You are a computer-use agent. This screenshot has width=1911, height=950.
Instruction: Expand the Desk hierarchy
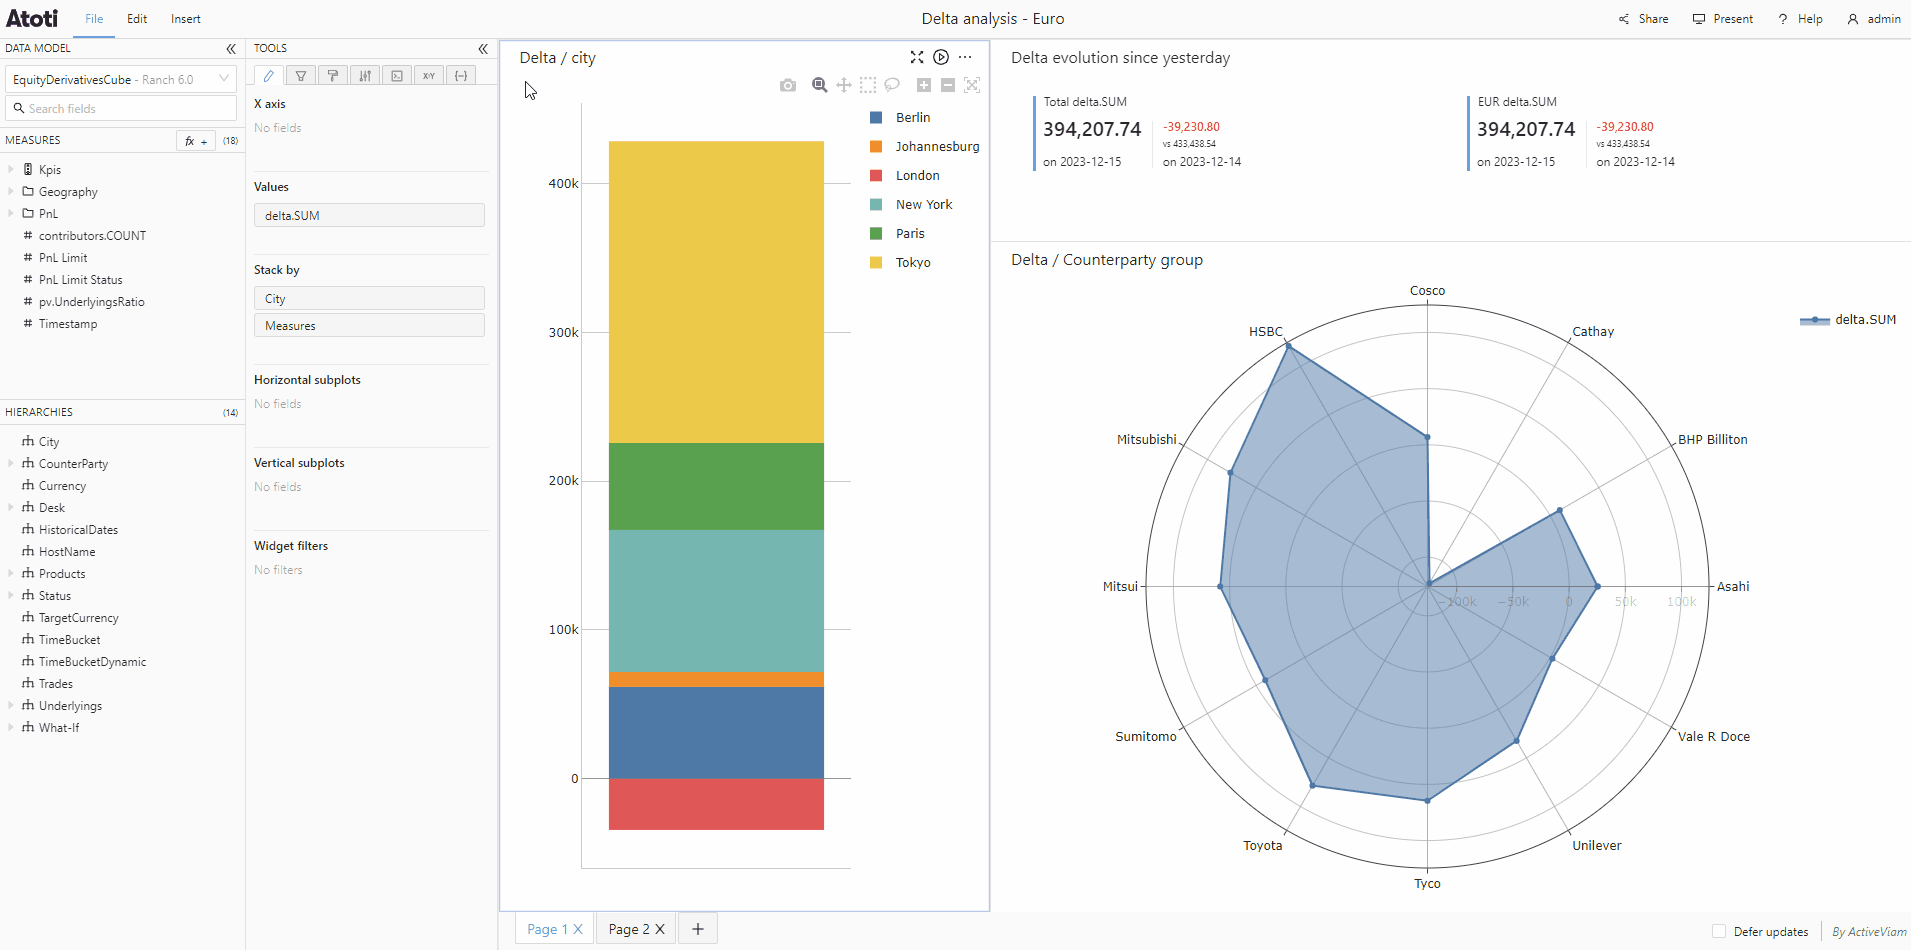pyautogui.click(x=11, y=507)
